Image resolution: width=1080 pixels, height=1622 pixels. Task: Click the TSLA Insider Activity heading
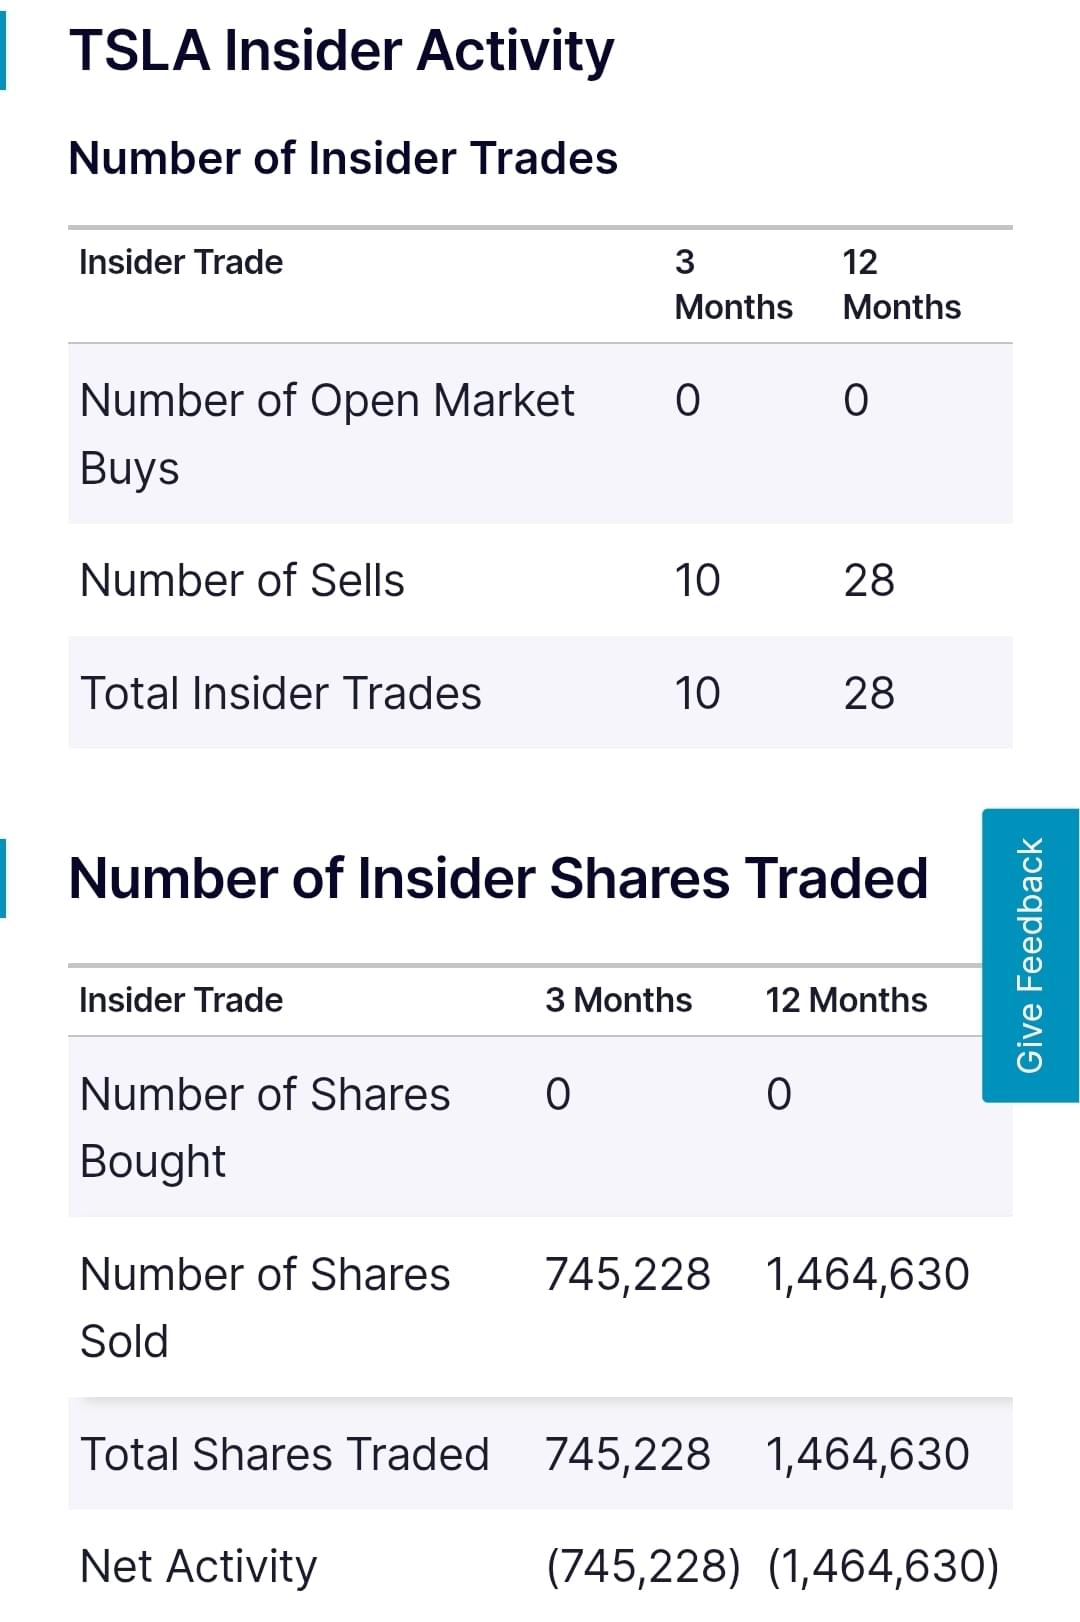tap(341, 51)
